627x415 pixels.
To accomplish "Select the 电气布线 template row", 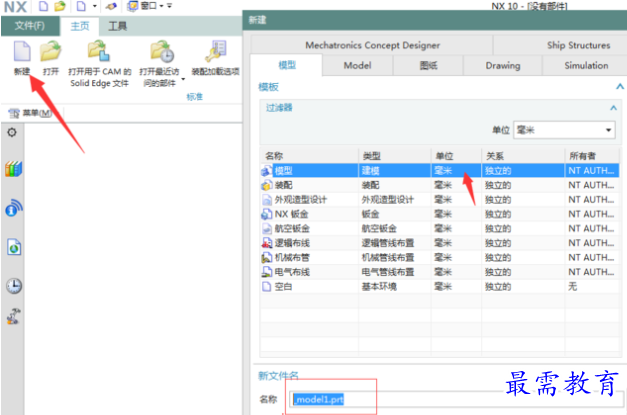I will point(439,272).
